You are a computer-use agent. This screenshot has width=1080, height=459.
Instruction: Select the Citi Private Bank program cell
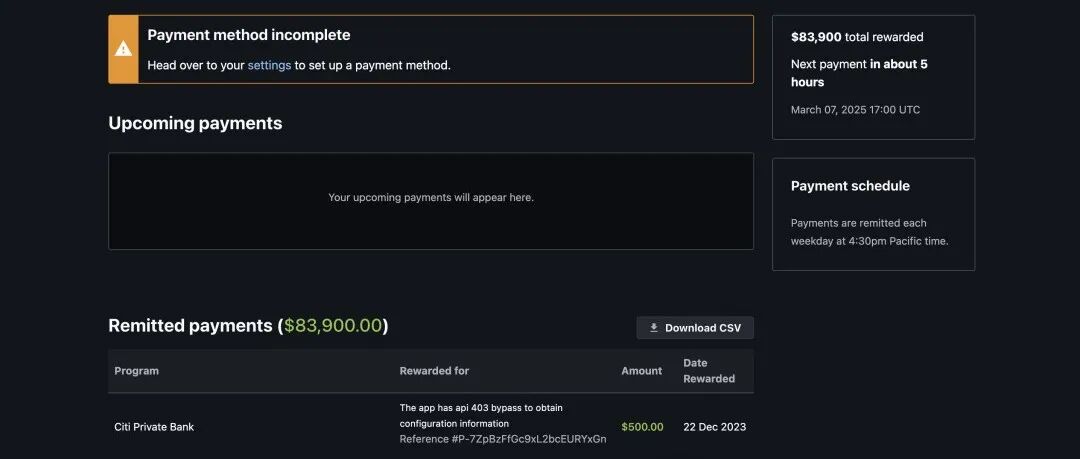pos(154,427)
